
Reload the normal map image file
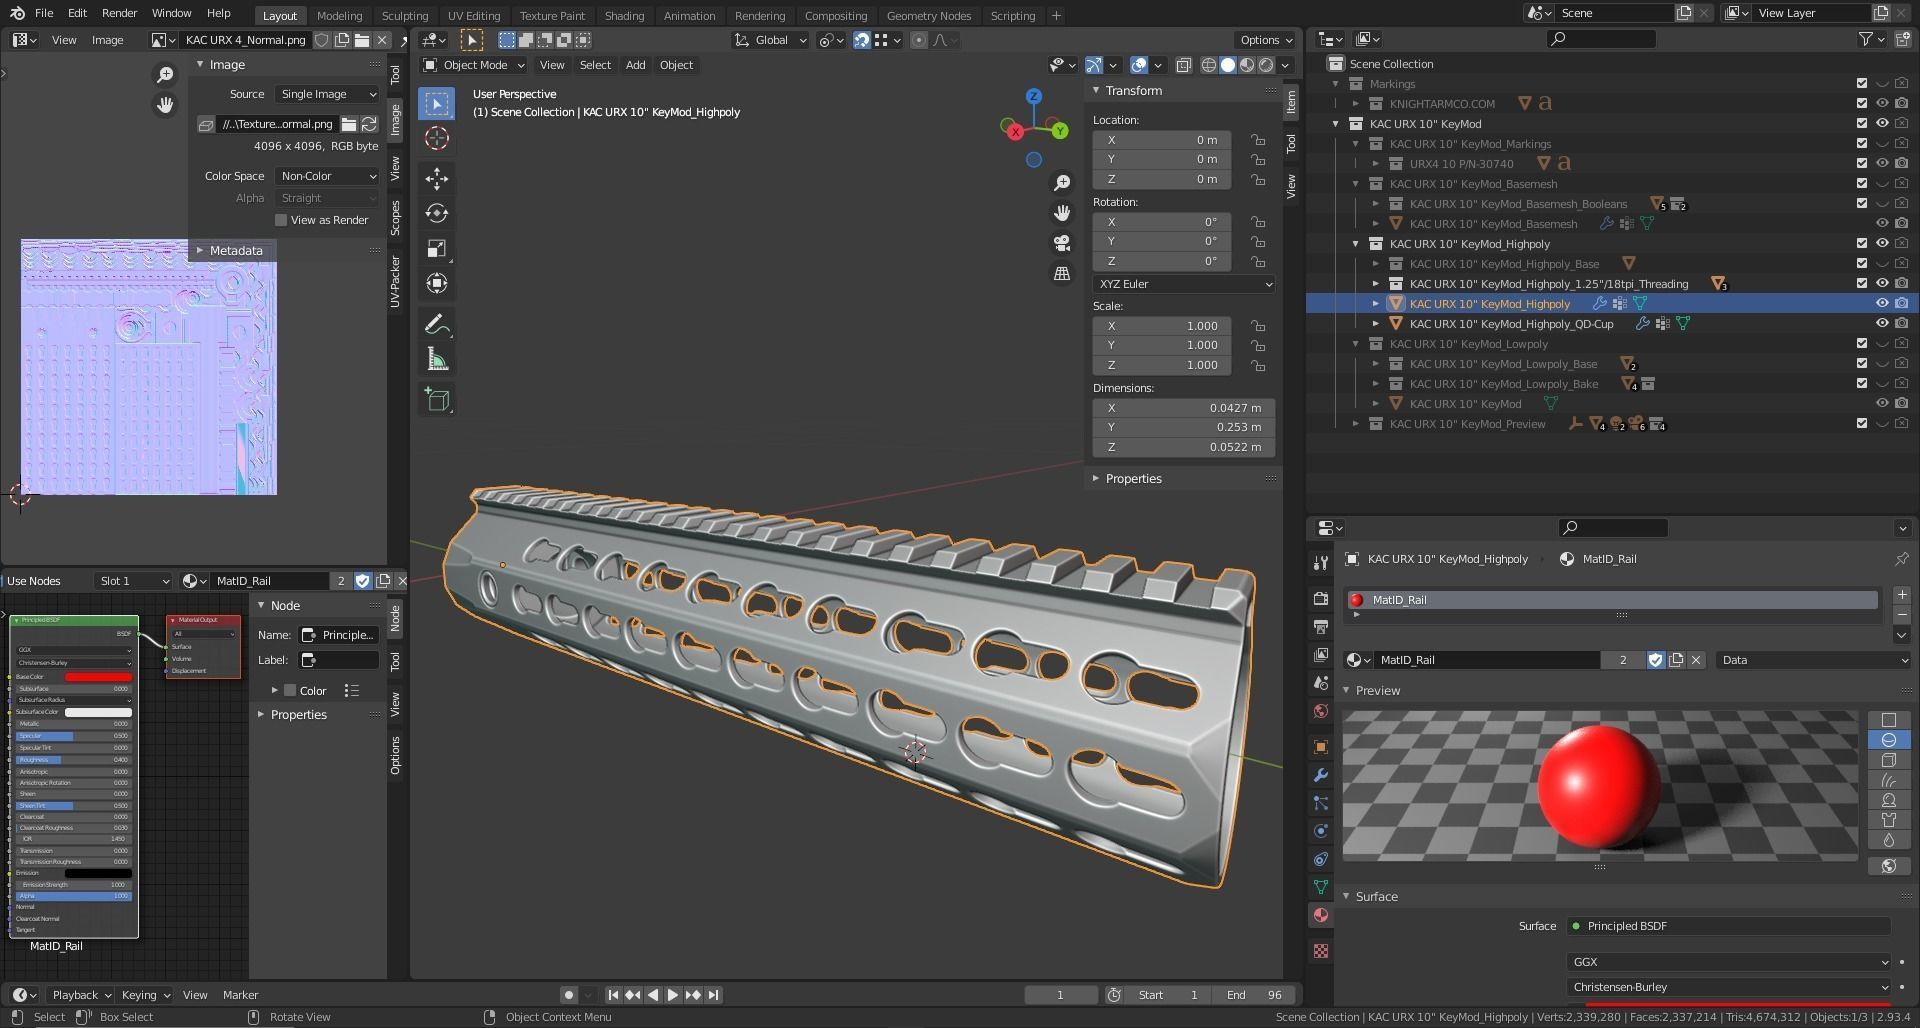click(x=369, y=124)
